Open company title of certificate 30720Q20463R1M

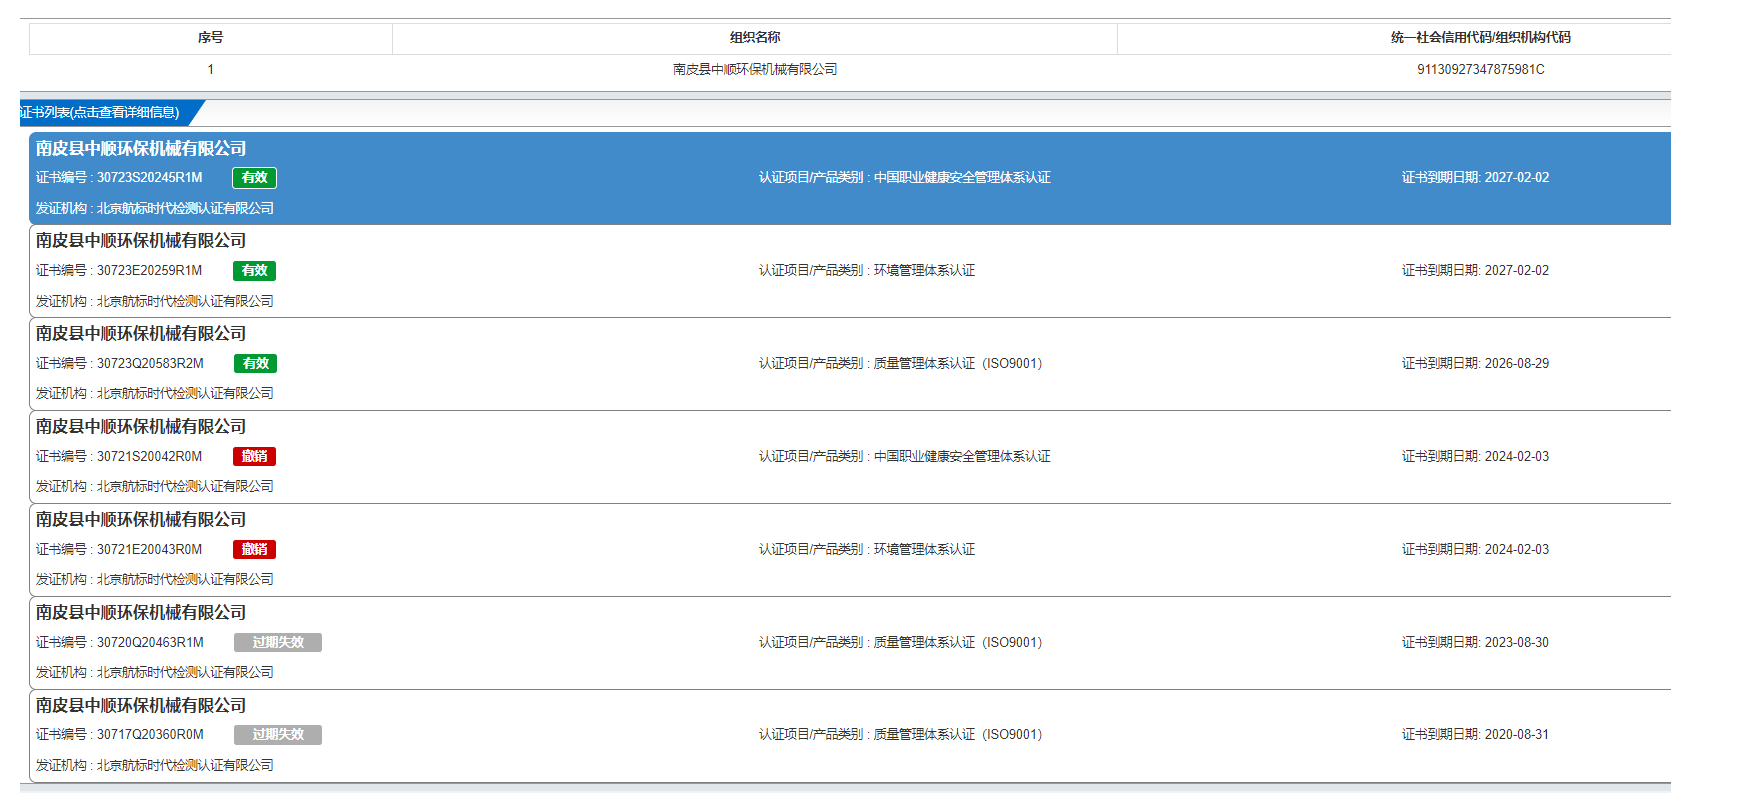coord(141,612)
